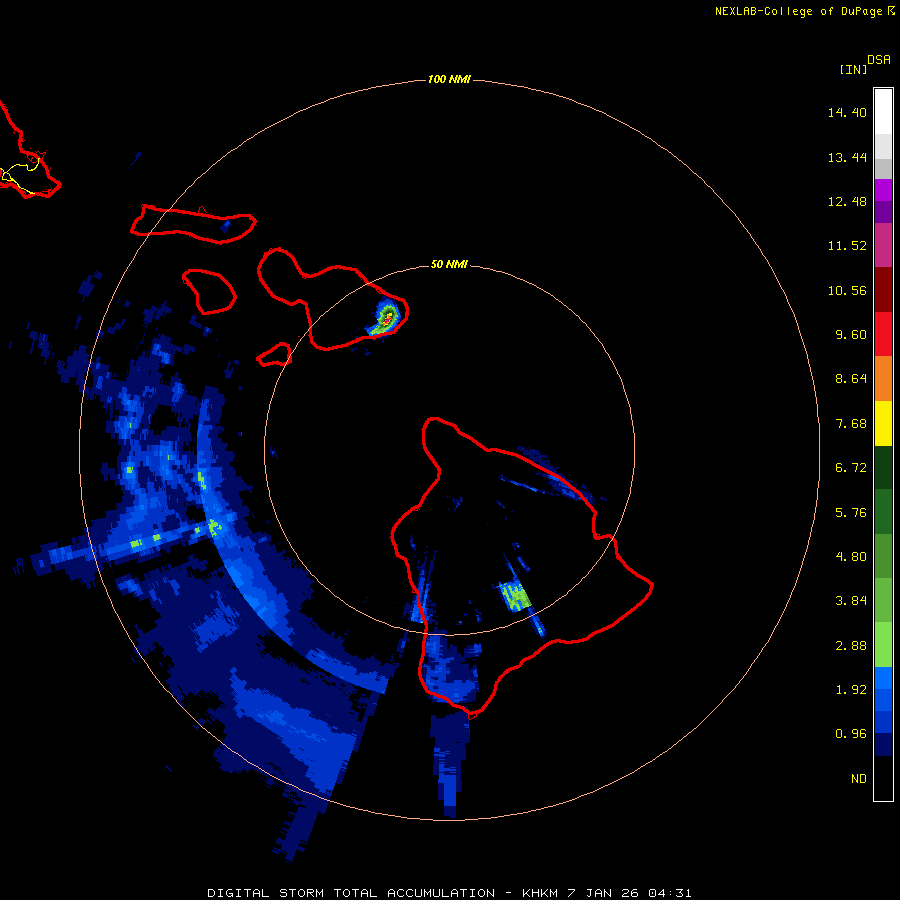This screenshot has height=900, width=900.
Task: Click the 7.68 scale value
Action: pos(851,424)
